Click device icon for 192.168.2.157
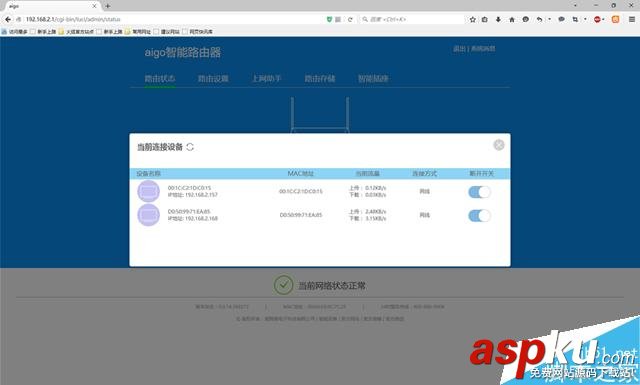 (x=149, y=191)
